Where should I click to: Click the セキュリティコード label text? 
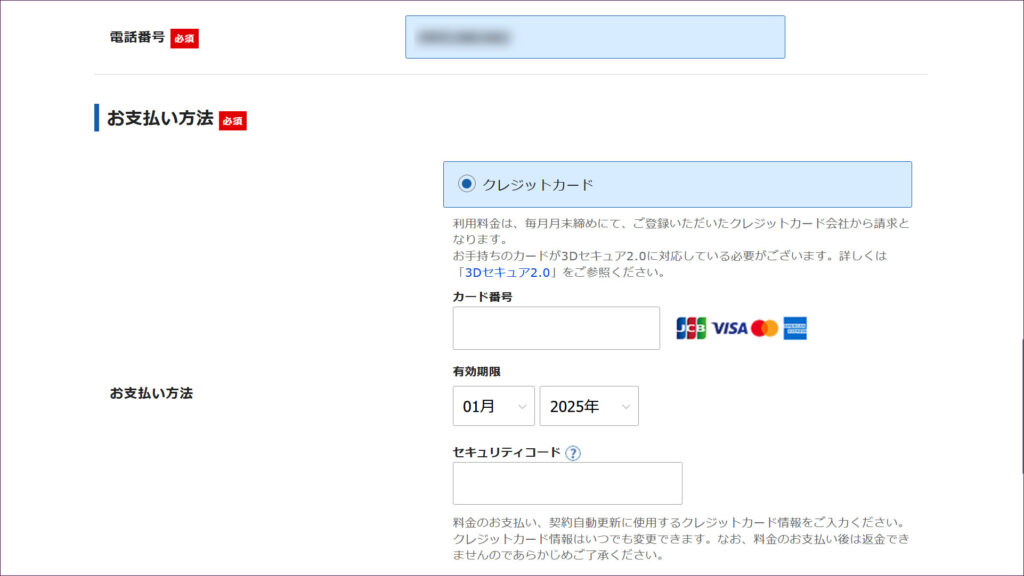pyautogui.click(x=506, y=452)
